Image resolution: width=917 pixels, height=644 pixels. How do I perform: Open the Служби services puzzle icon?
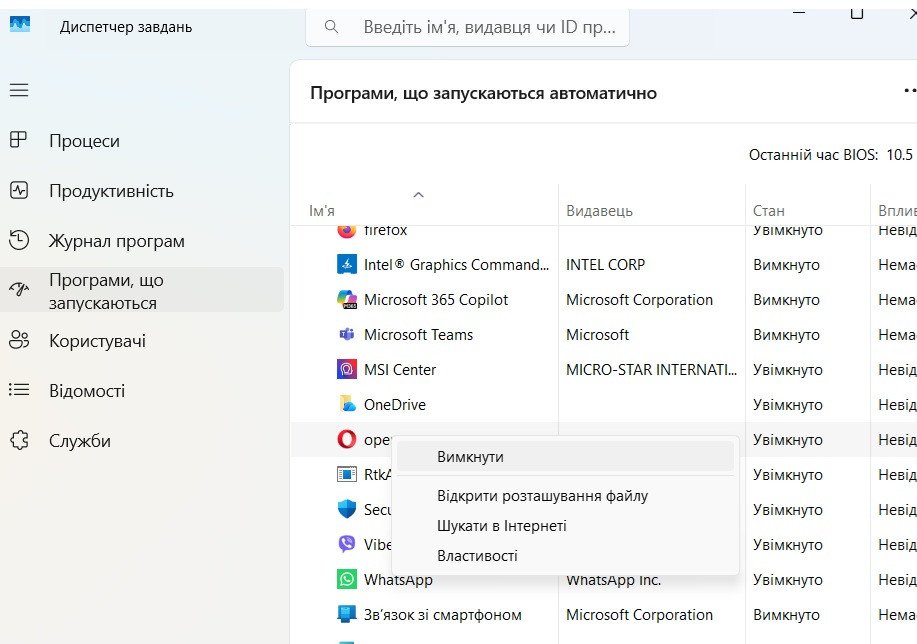click(x=19, y=440)
